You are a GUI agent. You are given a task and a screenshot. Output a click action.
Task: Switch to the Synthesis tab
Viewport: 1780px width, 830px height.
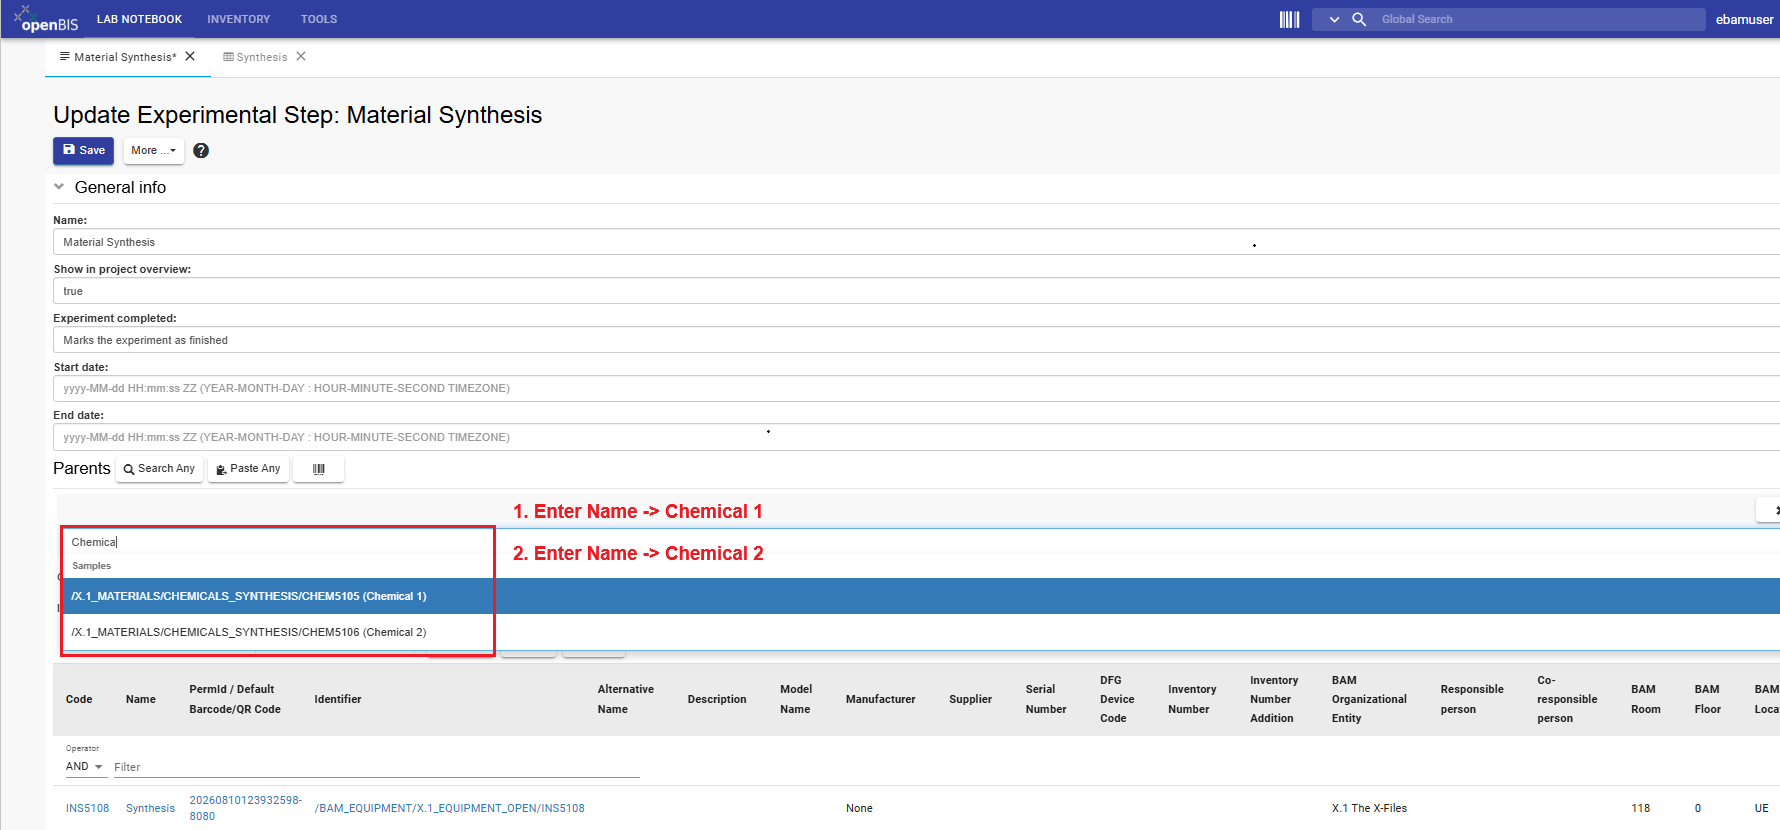tap(255, 57)
